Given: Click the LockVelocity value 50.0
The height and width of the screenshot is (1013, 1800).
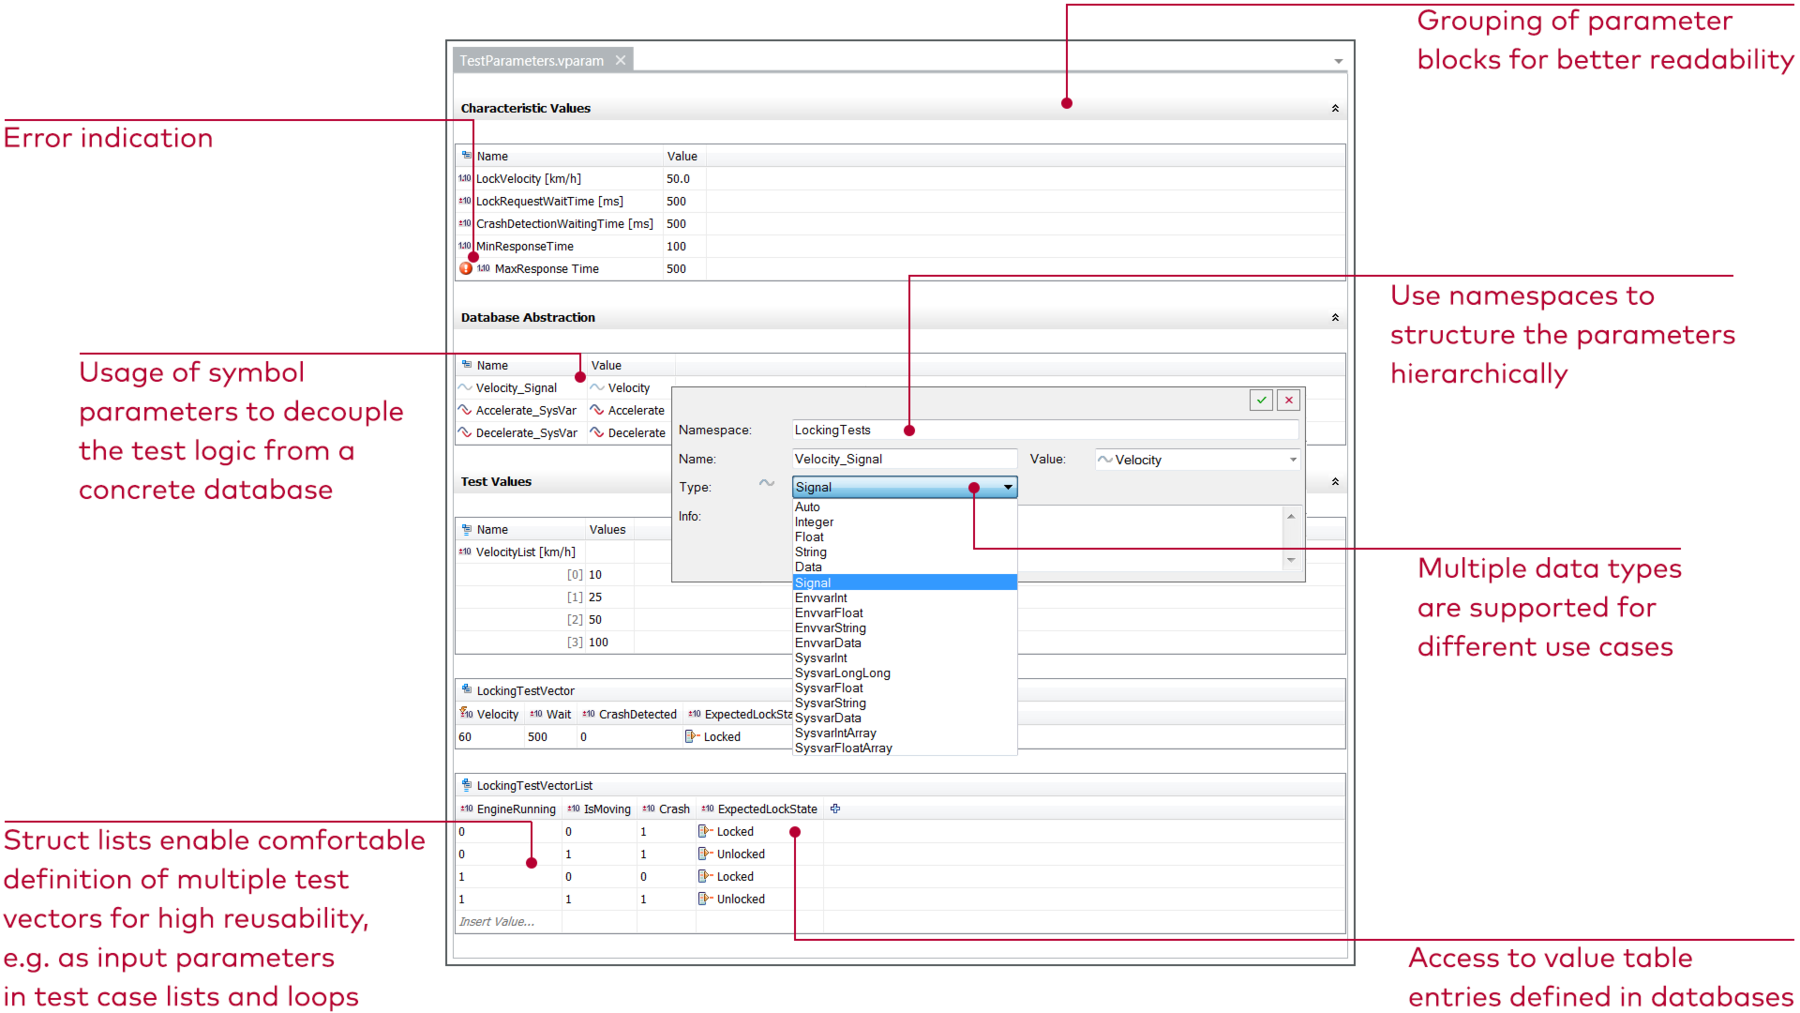Looking at the screenshot, I should (678, 179).
